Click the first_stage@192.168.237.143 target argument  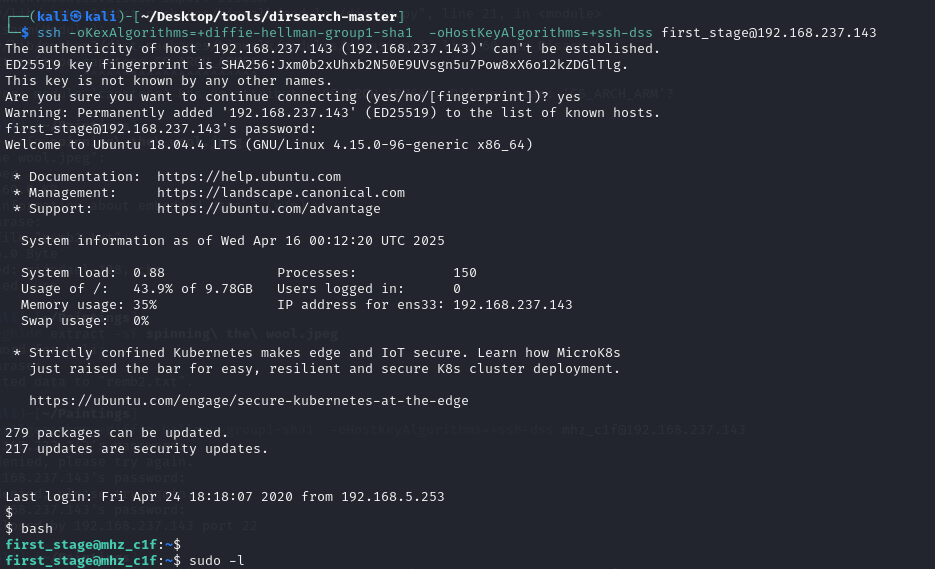[x=769, y=33]
